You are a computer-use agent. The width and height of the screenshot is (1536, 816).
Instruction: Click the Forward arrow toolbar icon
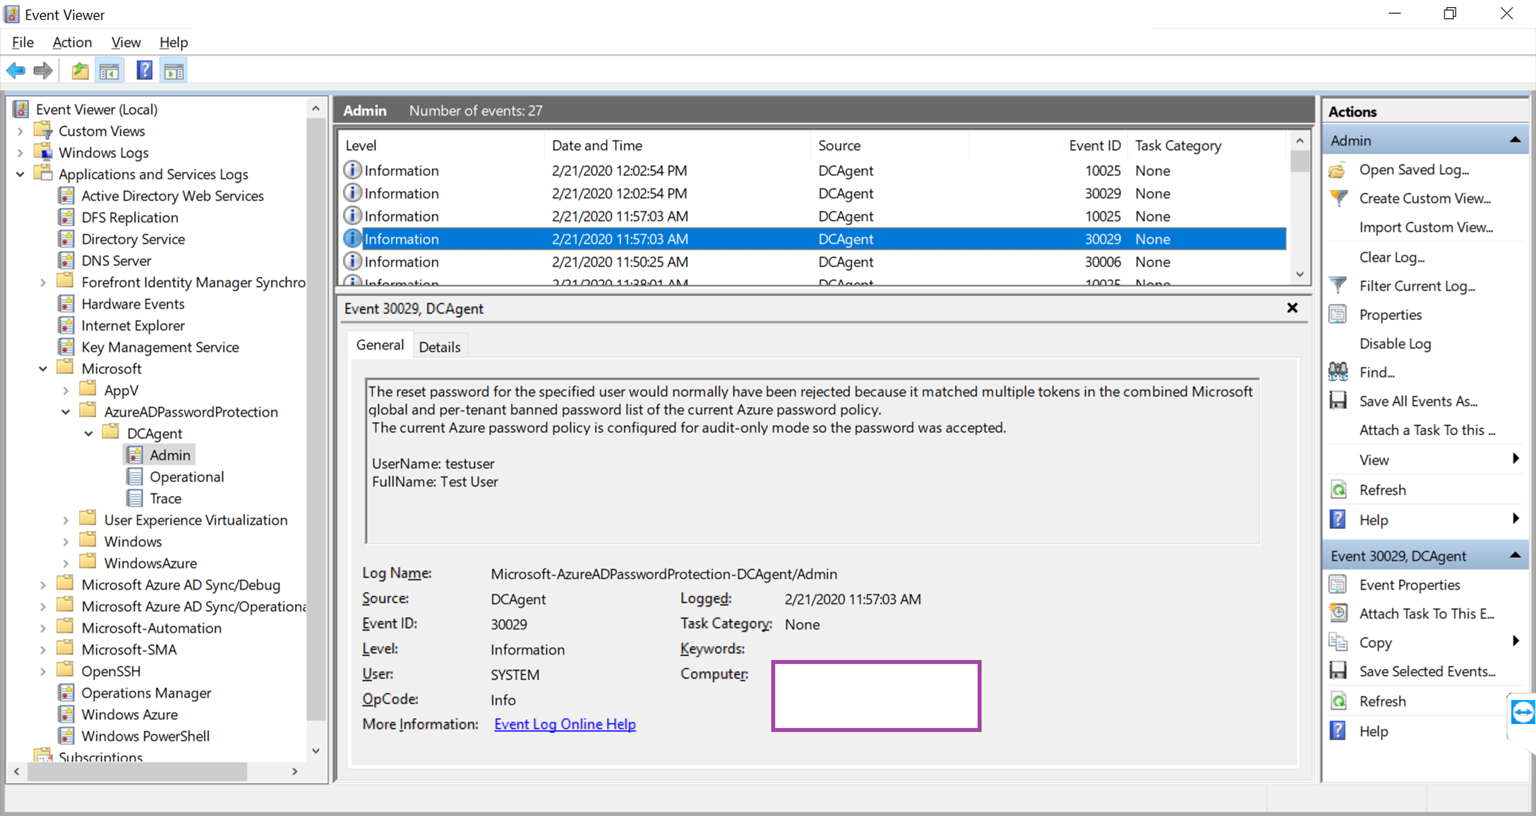coord(43,71)
